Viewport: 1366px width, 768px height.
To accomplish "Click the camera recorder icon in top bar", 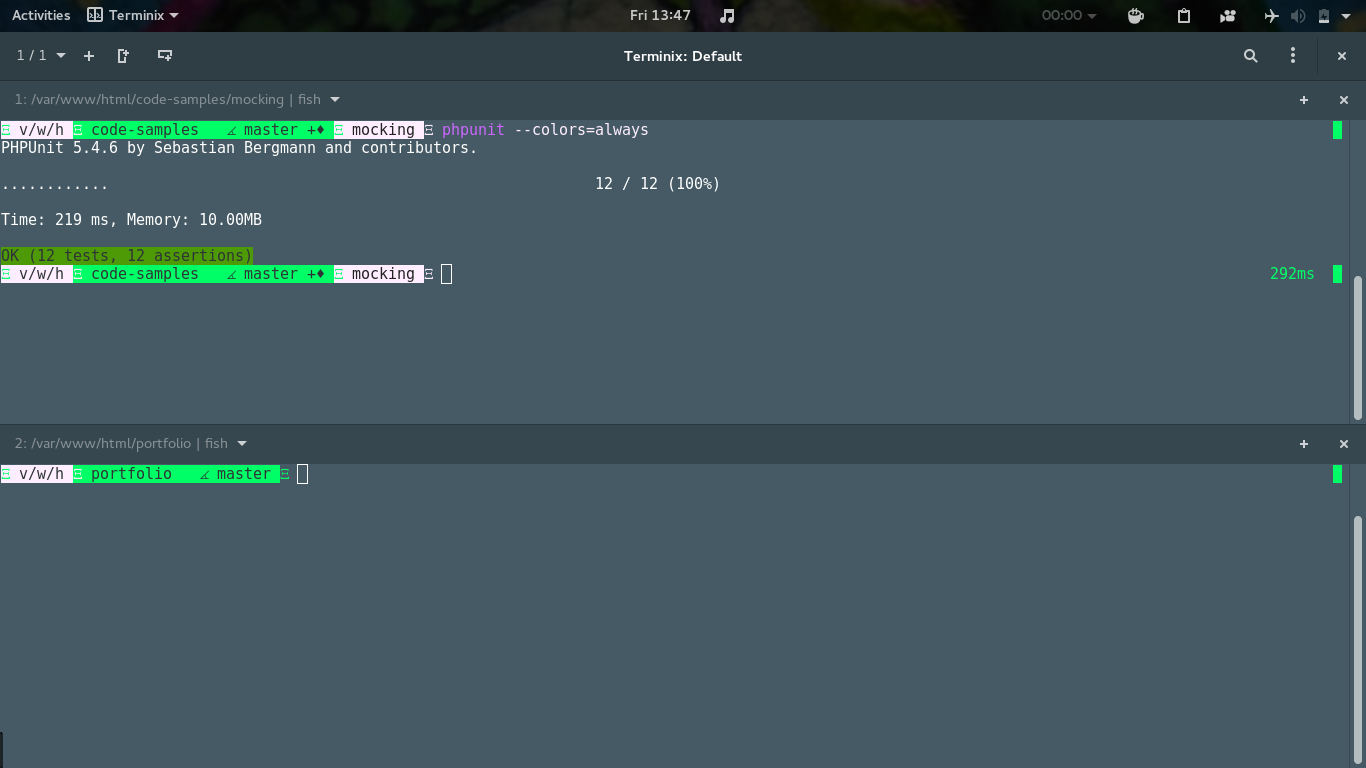I will [1227, 15].
